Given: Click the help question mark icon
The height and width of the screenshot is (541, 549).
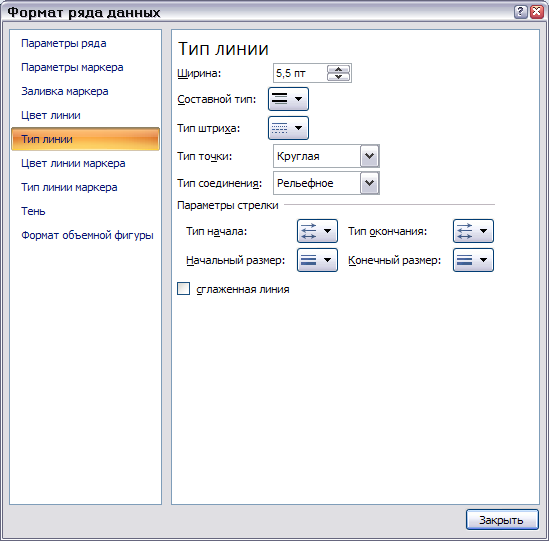Looking at the screenshot, I should click(x=521, y=12).
